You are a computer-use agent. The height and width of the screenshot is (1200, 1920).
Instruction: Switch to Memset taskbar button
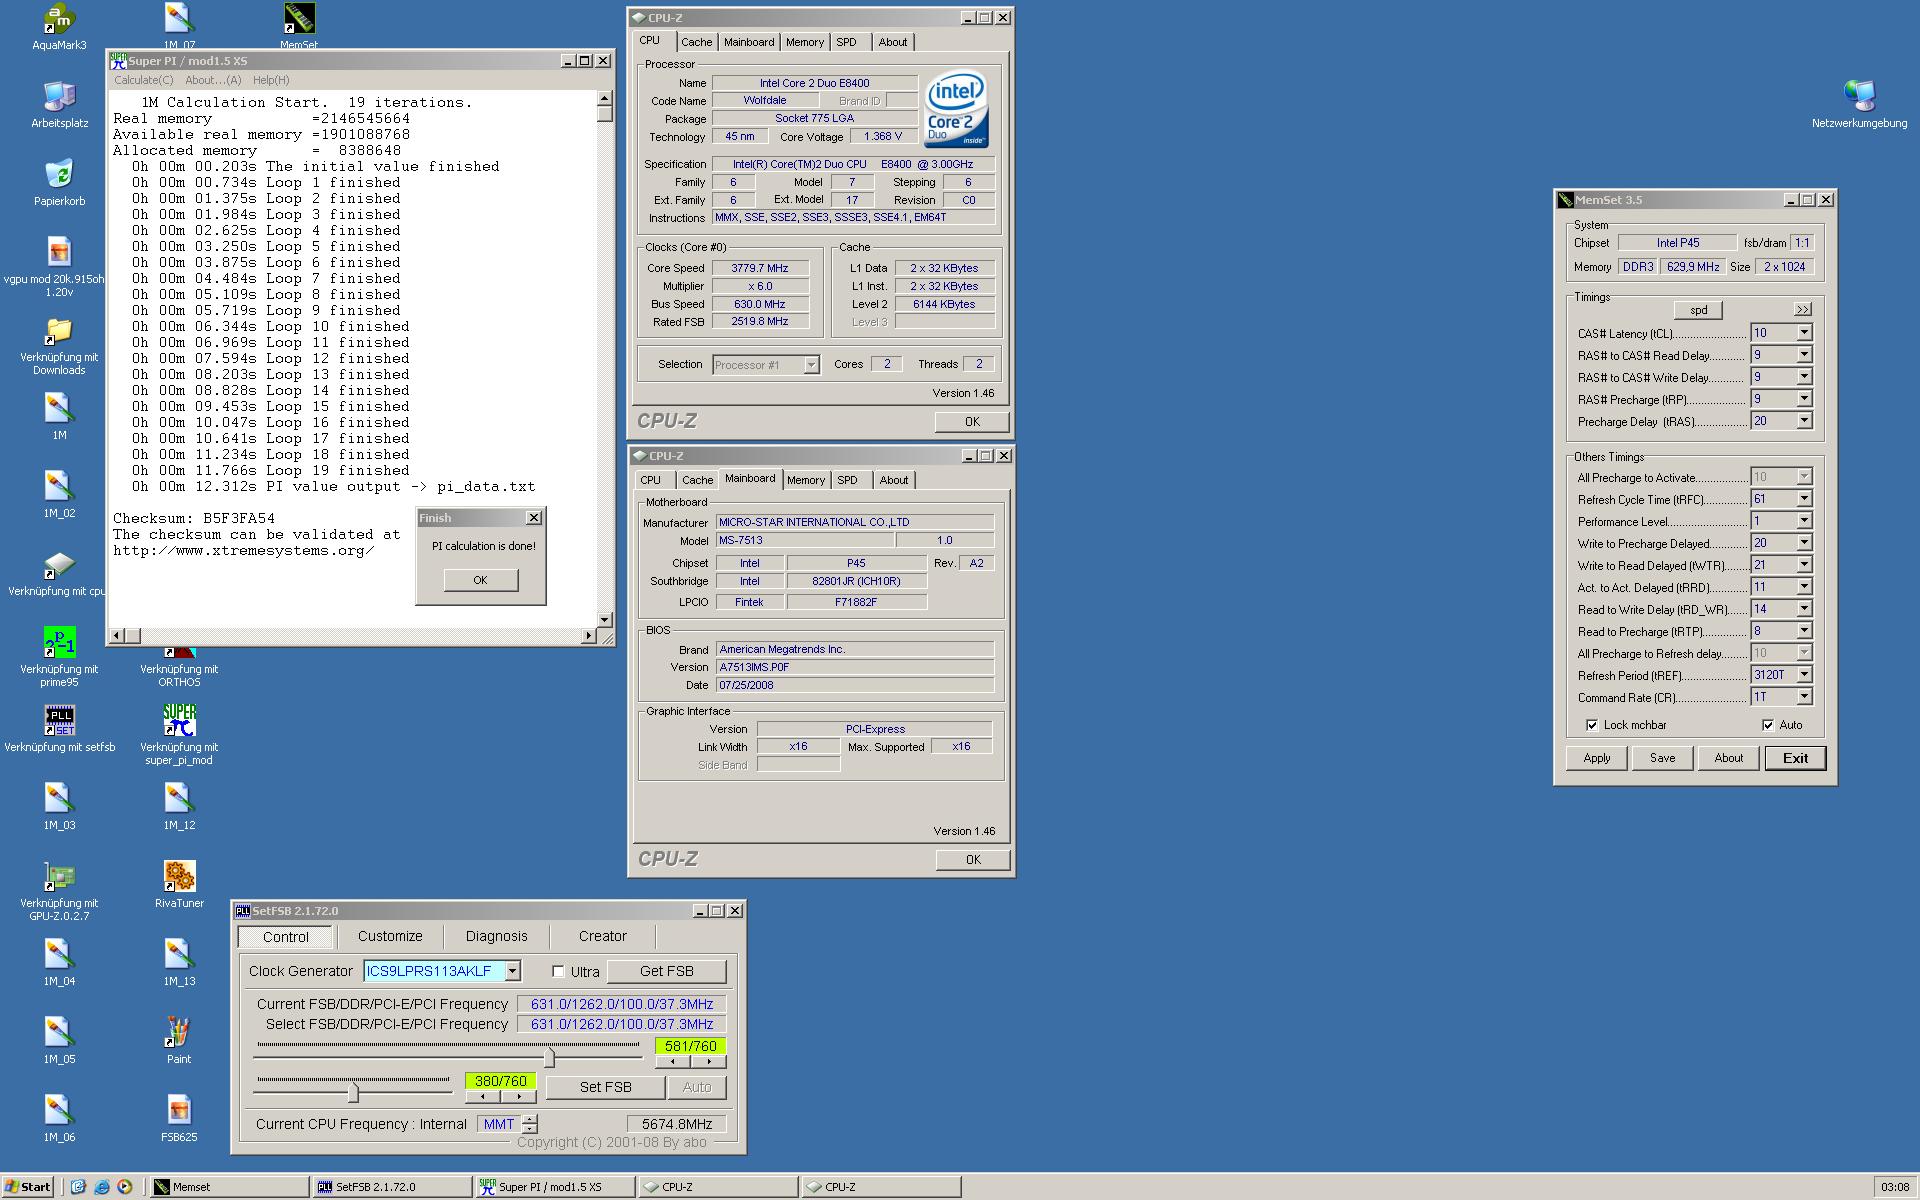tap(230, 1187)
